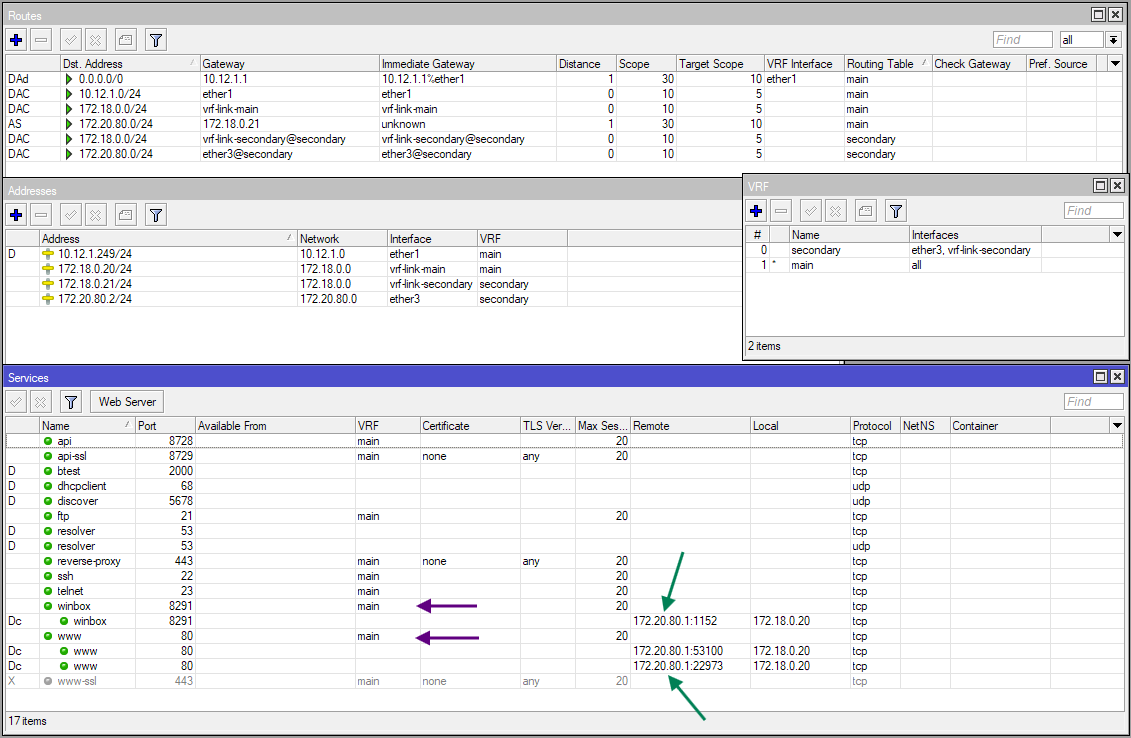Click the Find field in Routes window
This screenshot has height=738, width=1131.
(1022, 40)
